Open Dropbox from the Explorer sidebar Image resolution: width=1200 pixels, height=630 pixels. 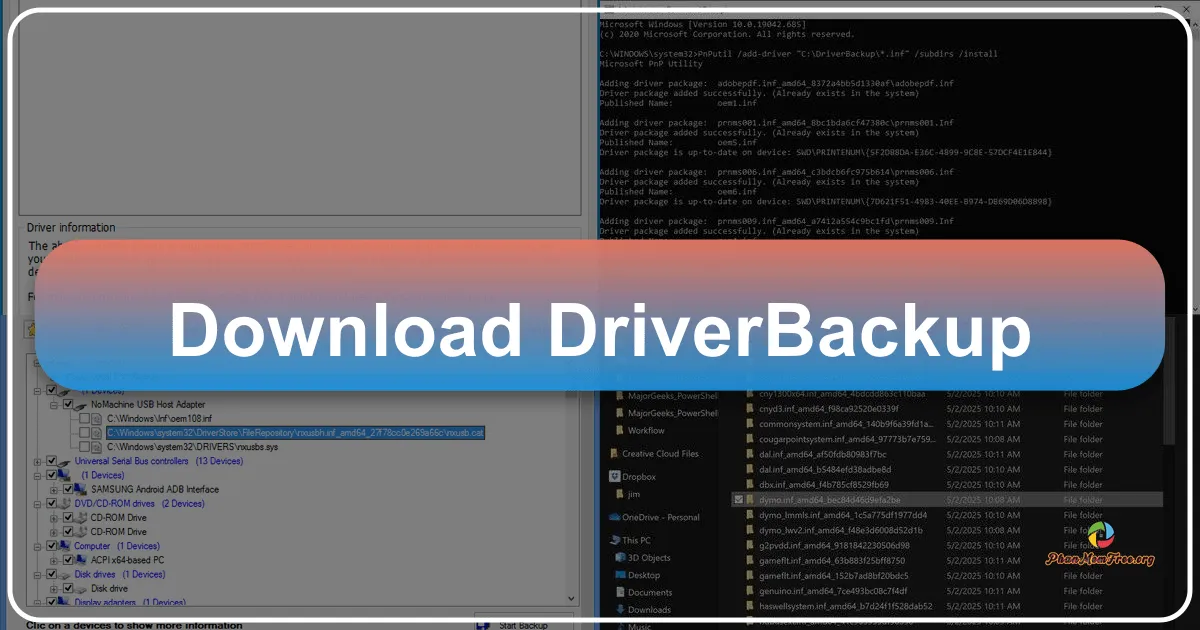coord(640,477)
